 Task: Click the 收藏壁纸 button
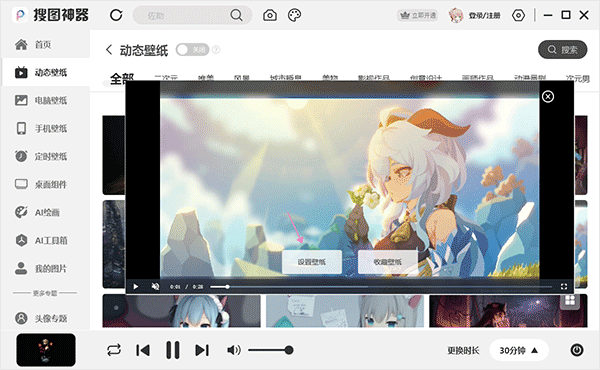tap(388, 262)
